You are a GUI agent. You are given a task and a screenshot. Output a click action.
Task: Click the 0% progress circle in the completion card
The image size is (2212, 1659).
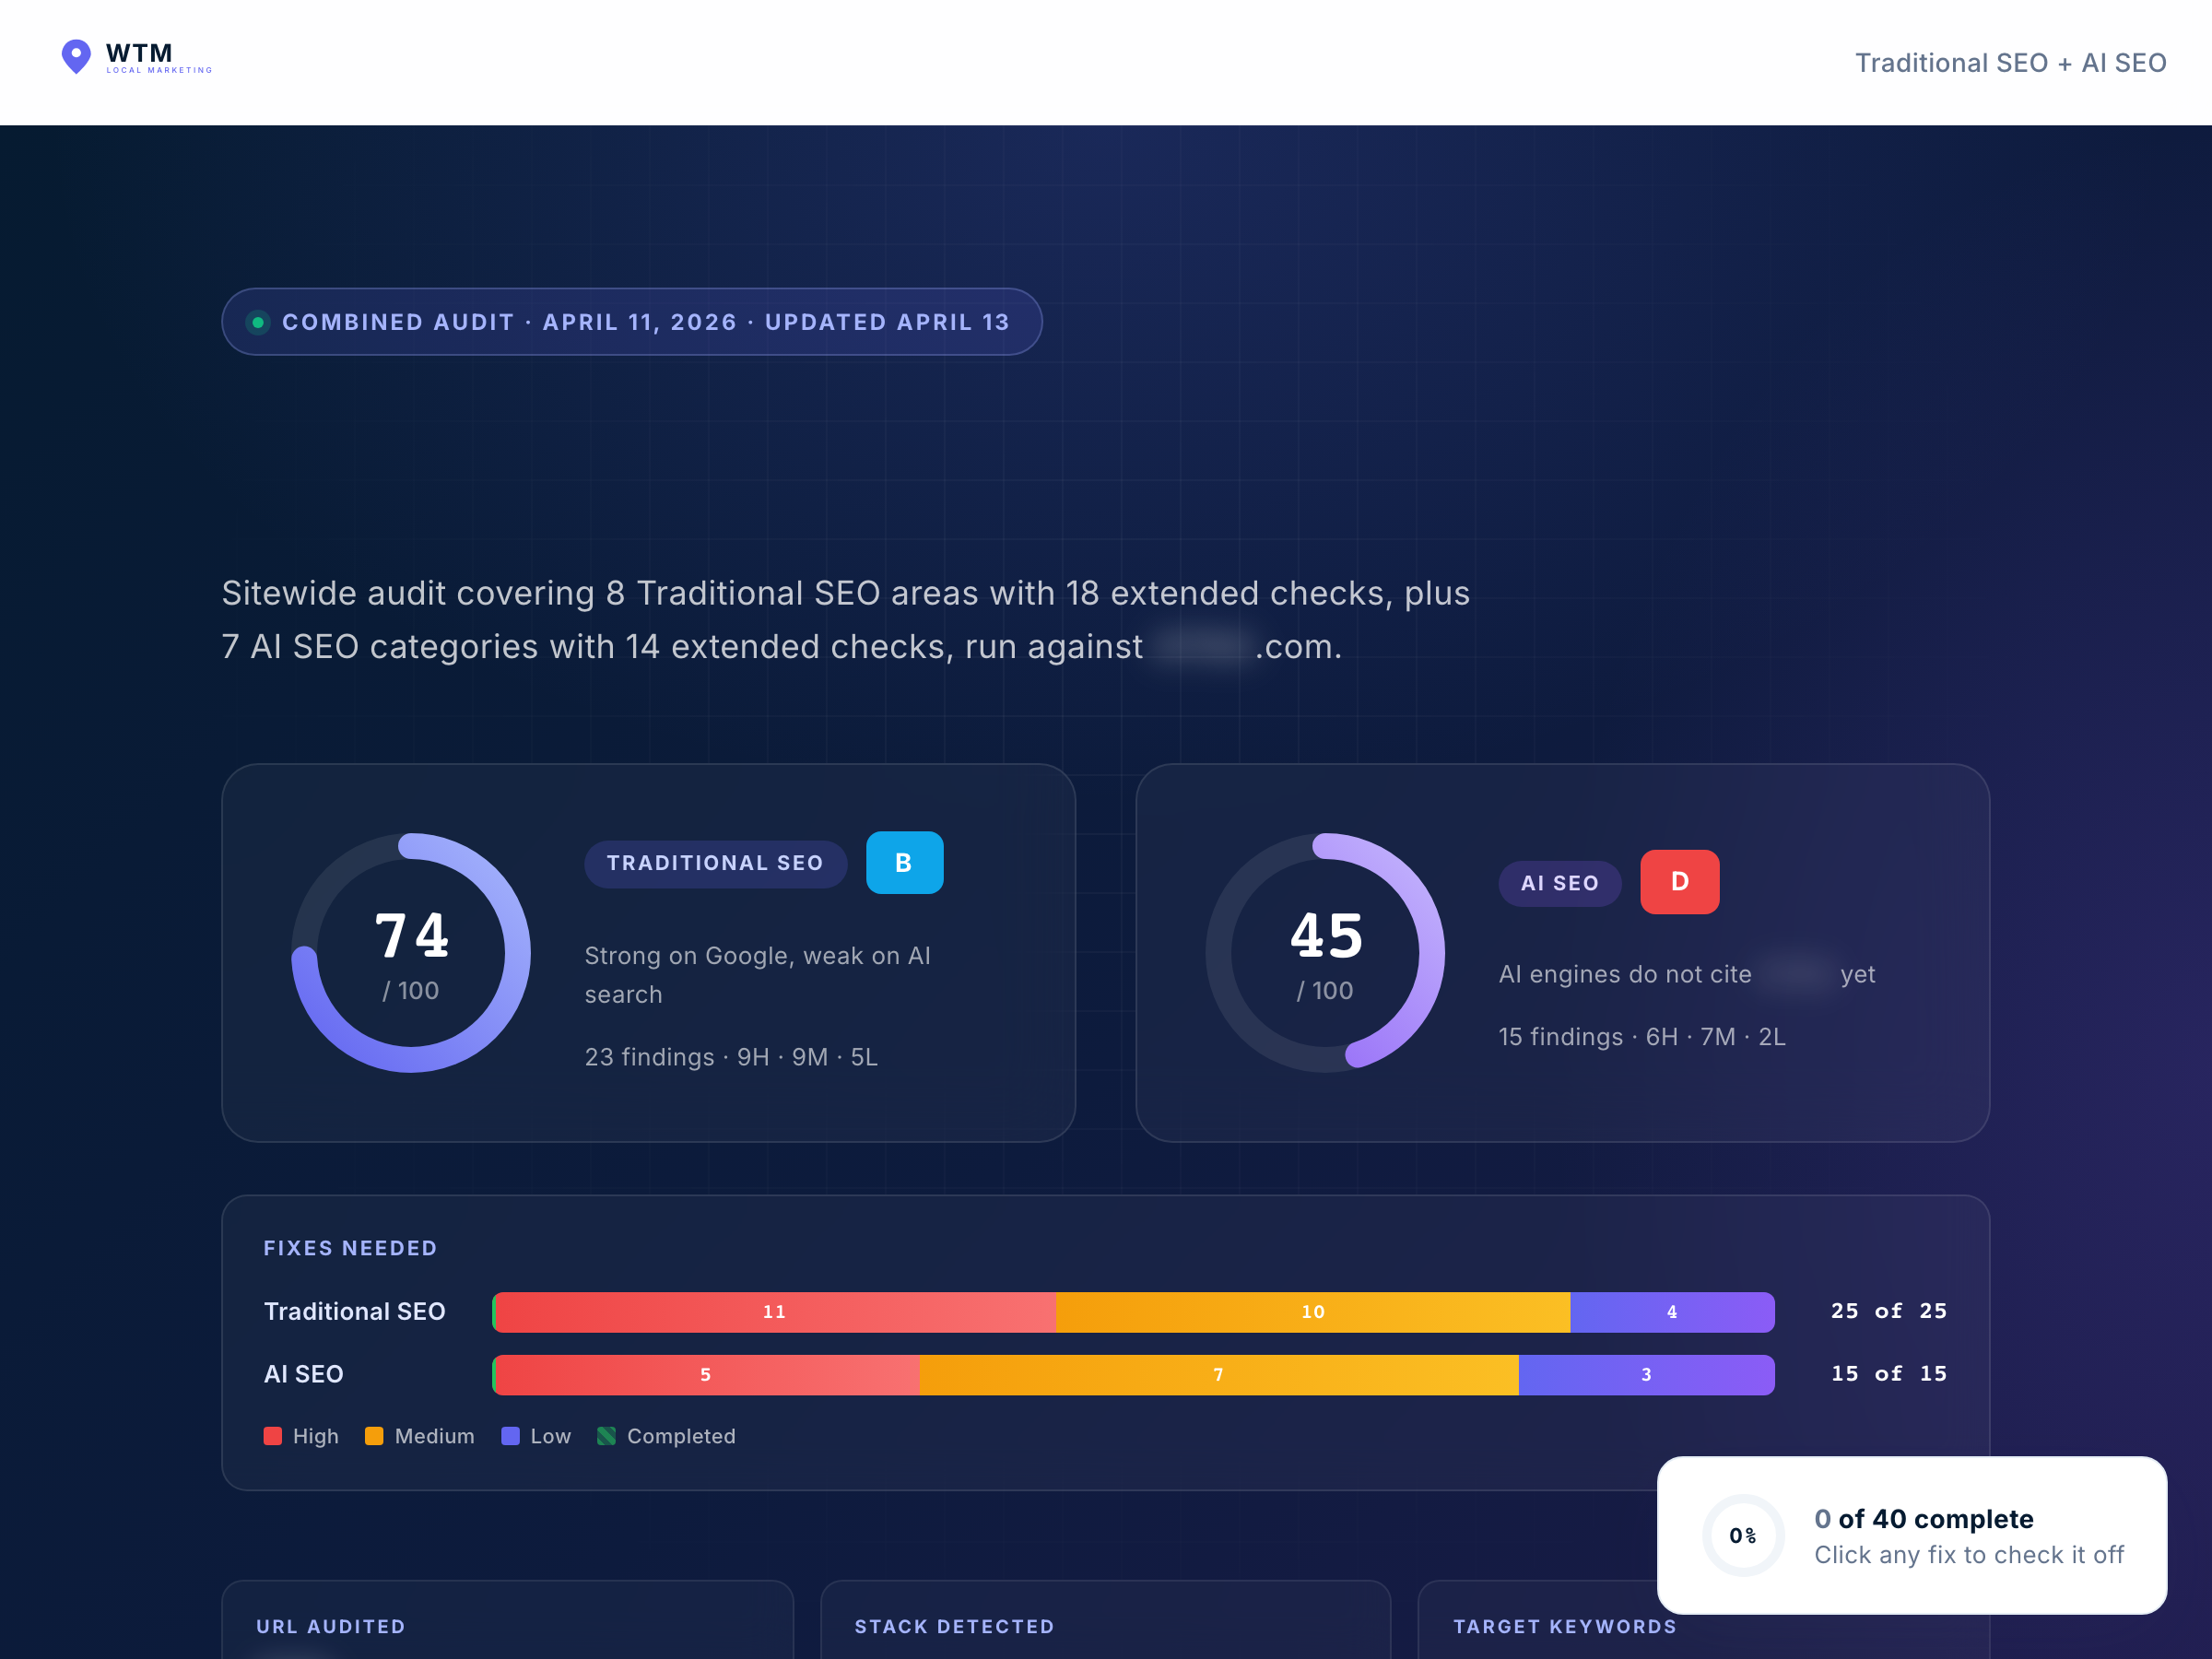1743,1536
